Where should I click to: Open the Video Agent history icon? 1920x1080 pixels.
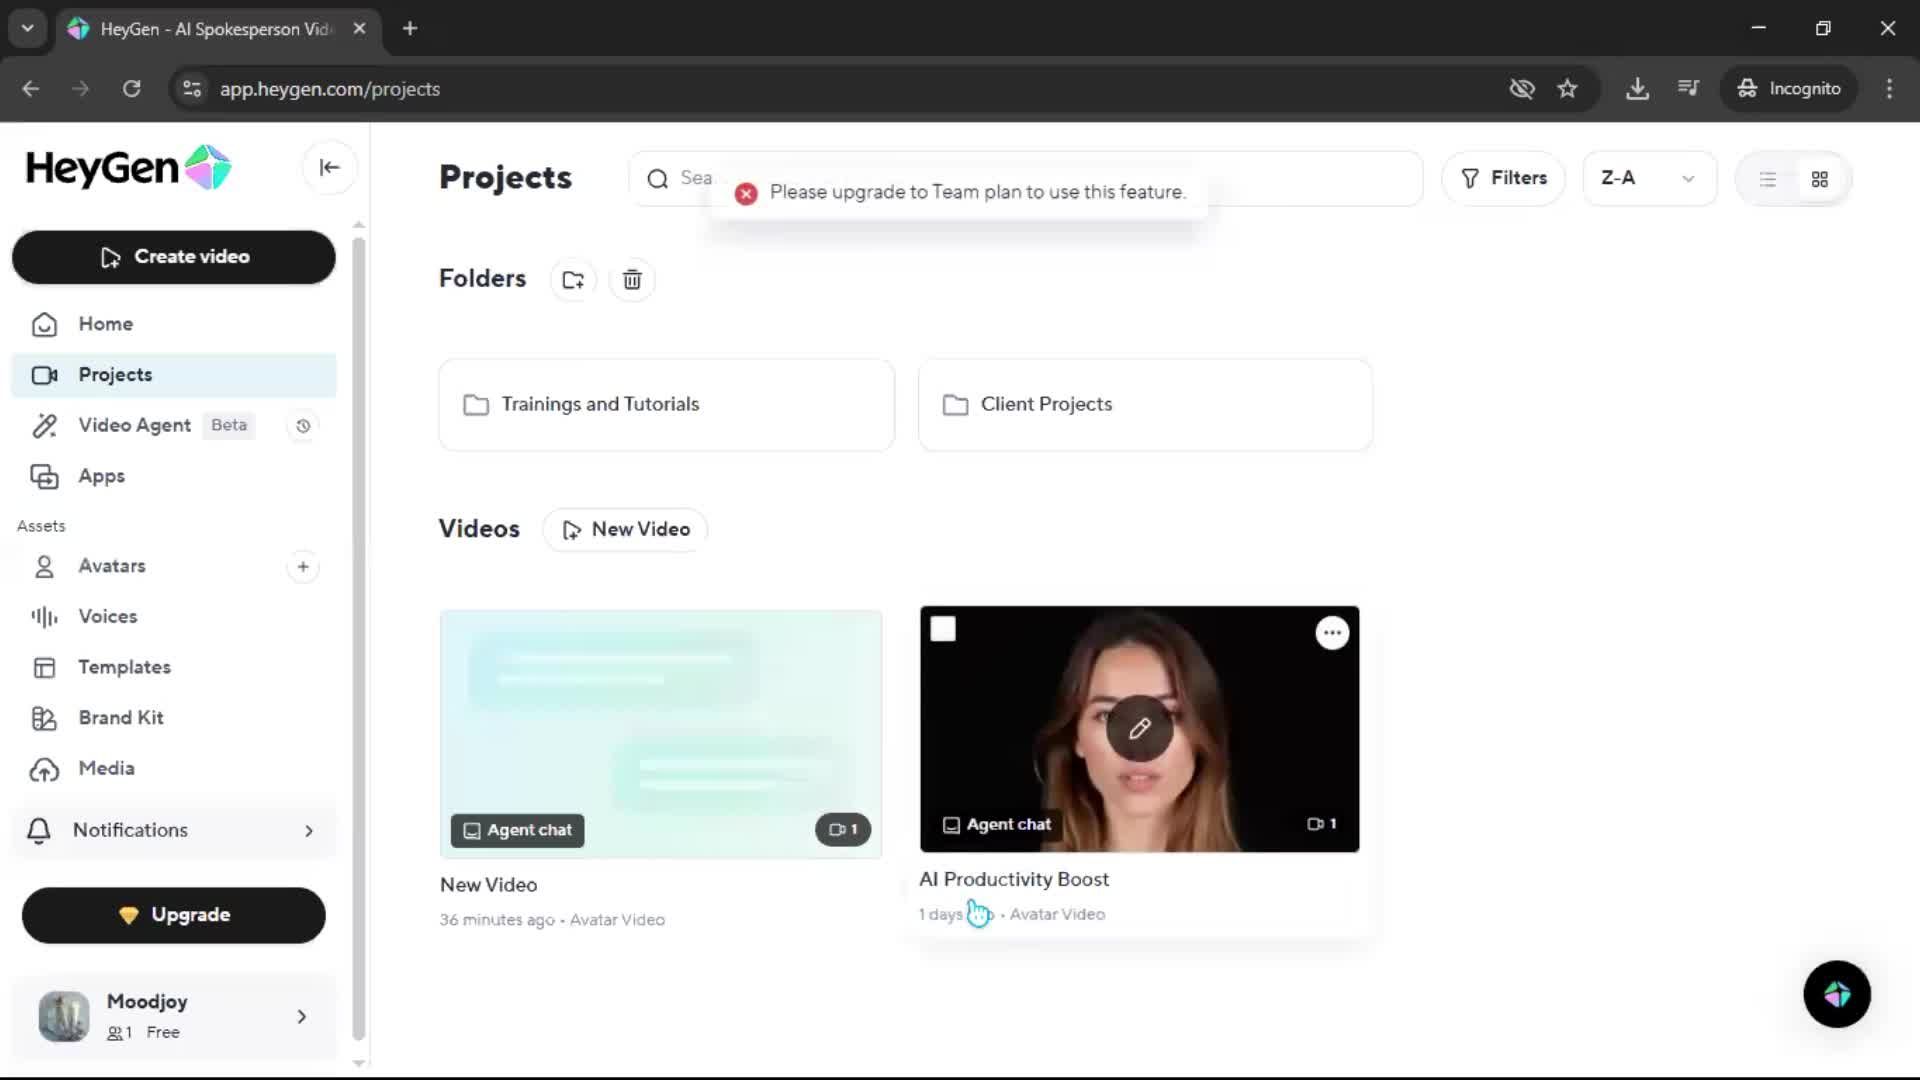click(x=302, y=425)
